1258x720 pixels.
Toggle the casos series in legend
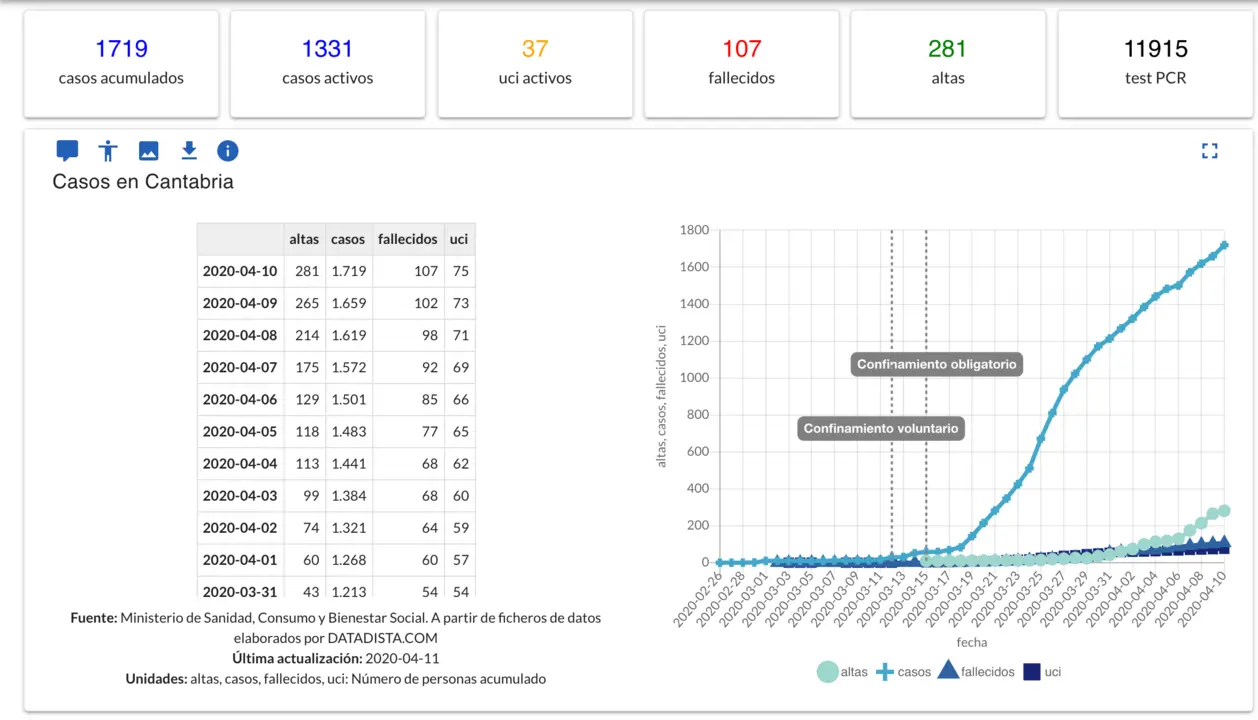(903, 672)
